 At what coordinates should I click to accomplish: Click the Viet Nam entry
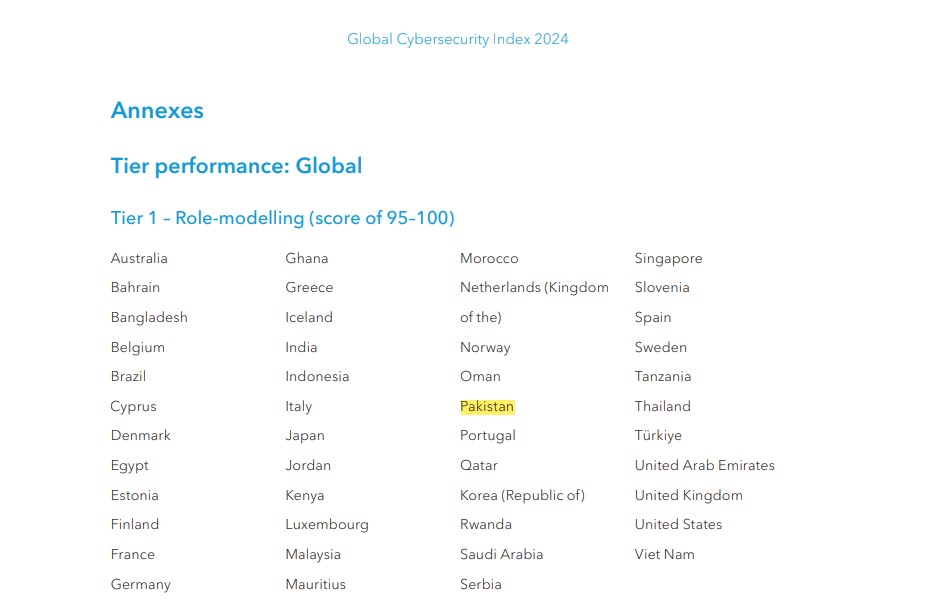tap(664, 555)
